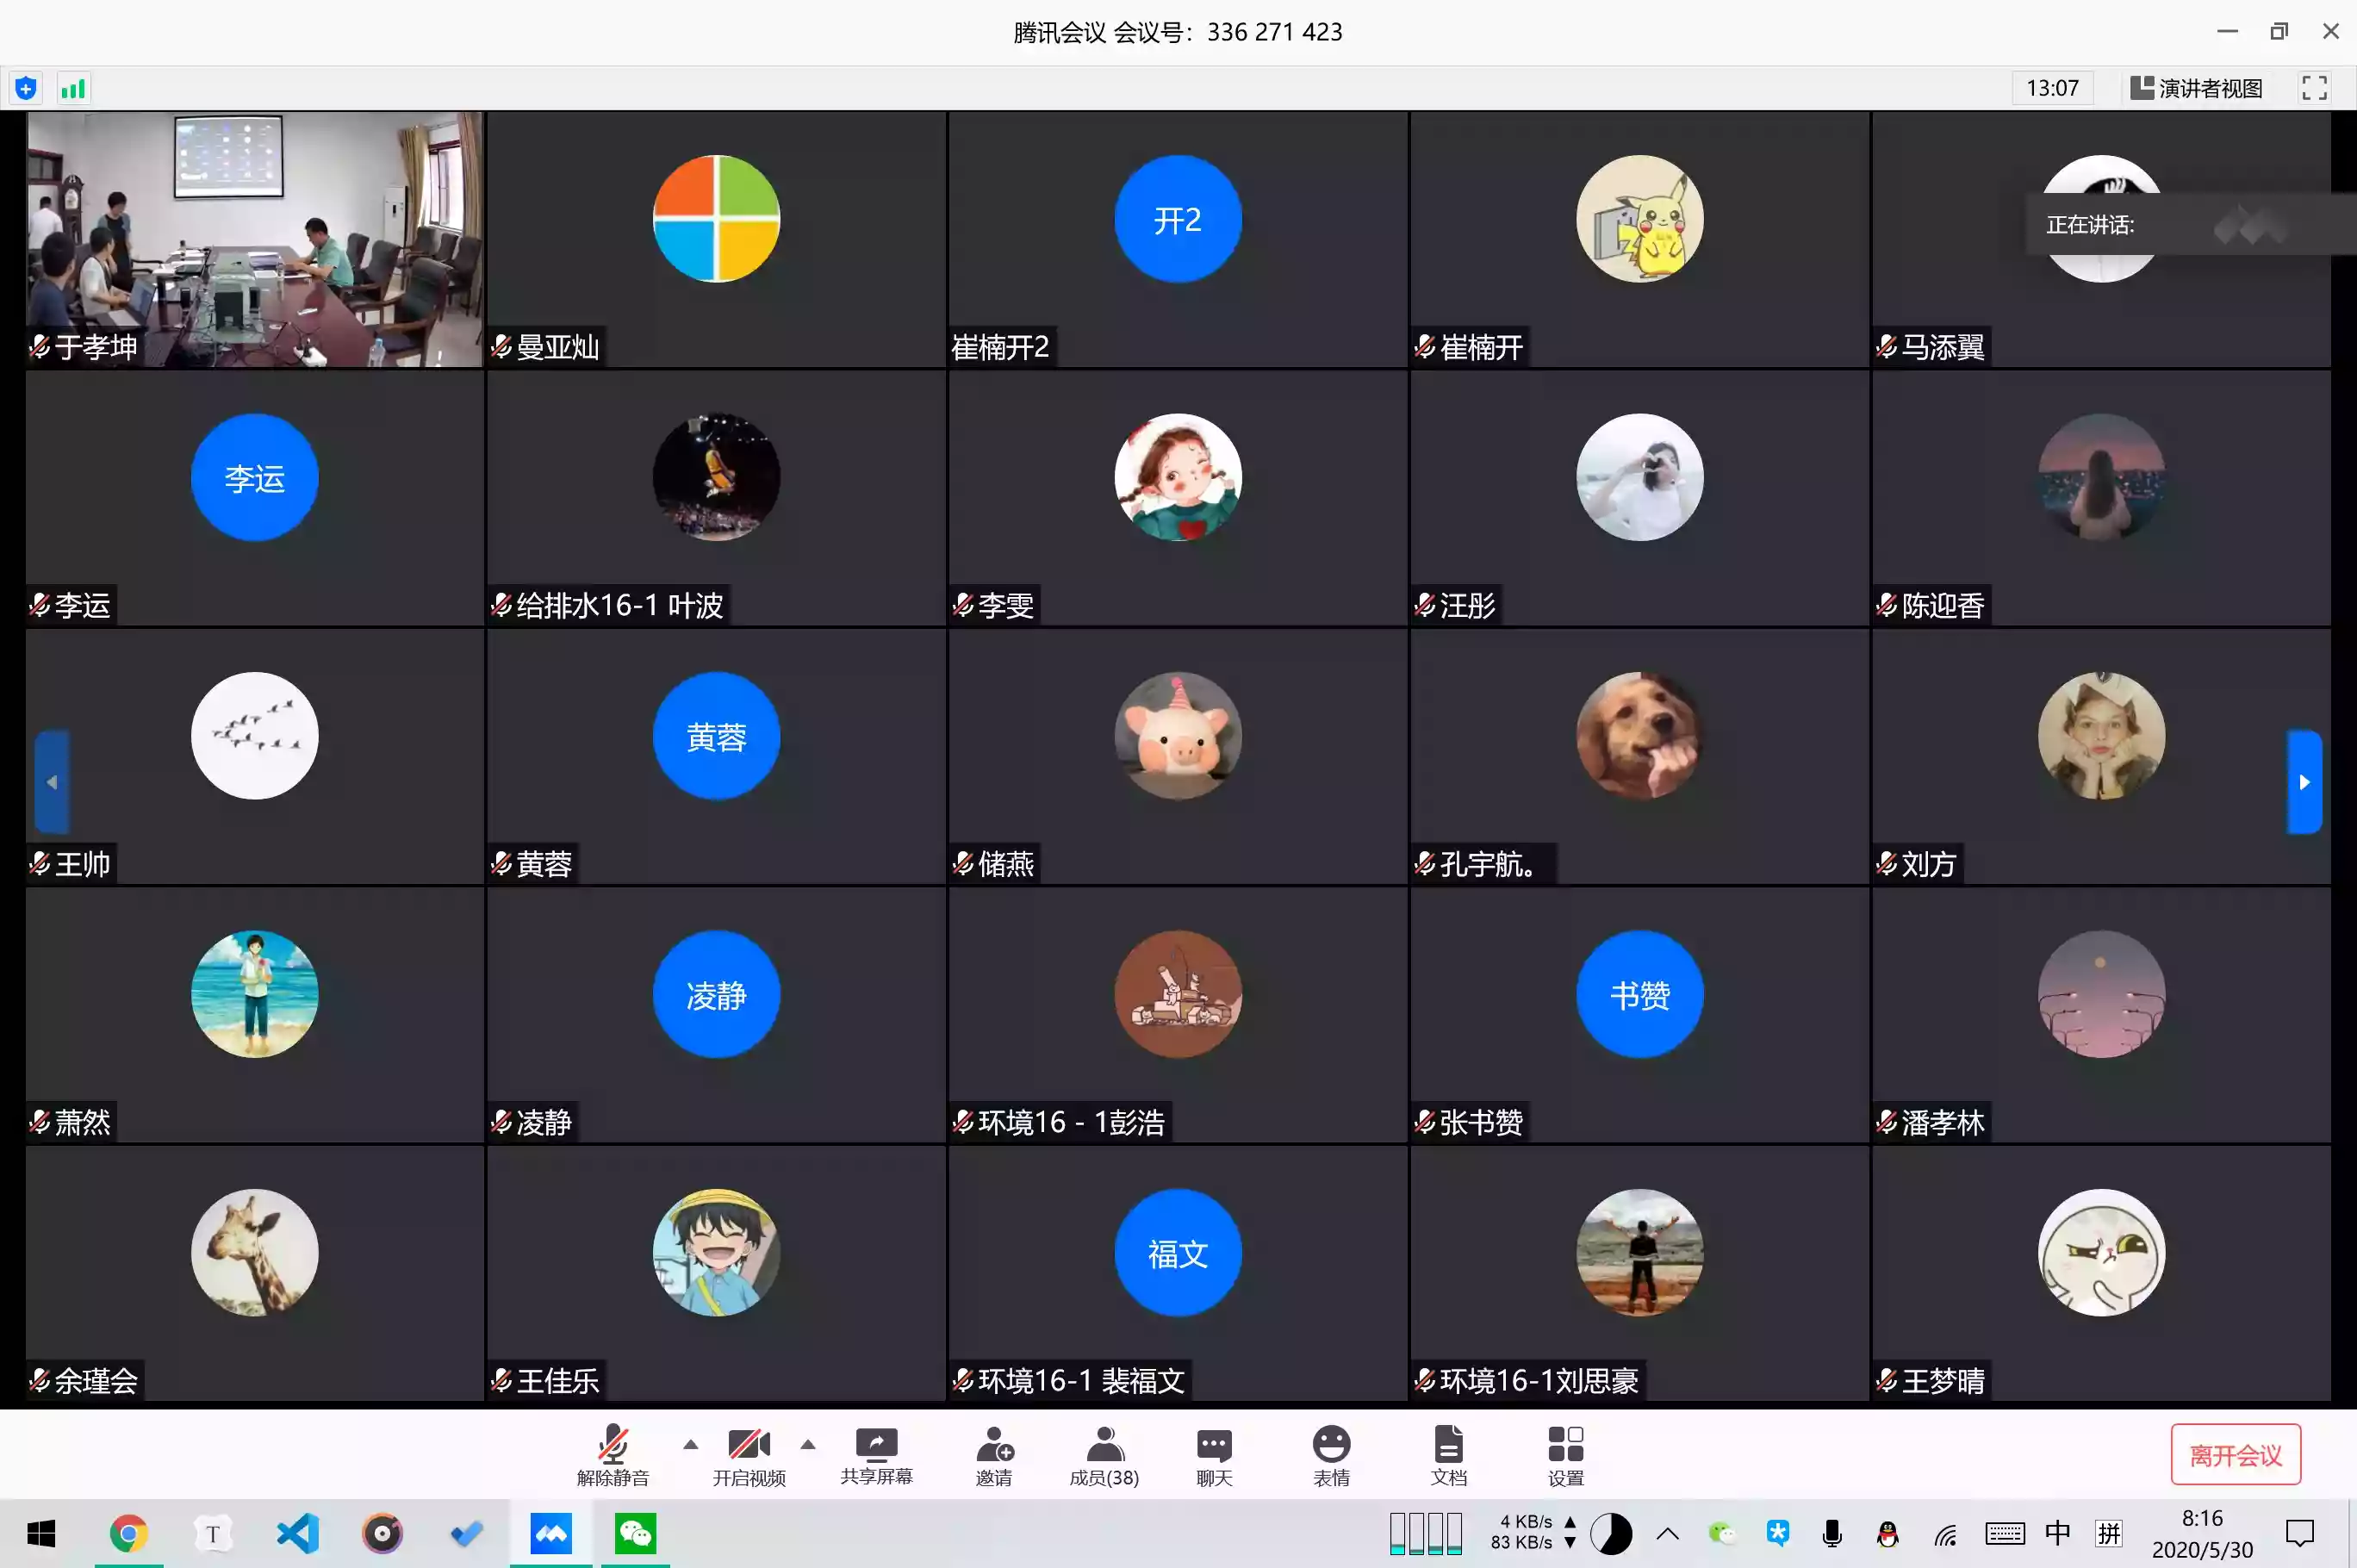This screenshot has width=2357, height=1568.
Task: Click the blue security shield icon
Action: pyautogui.click(x=26, y=88)
